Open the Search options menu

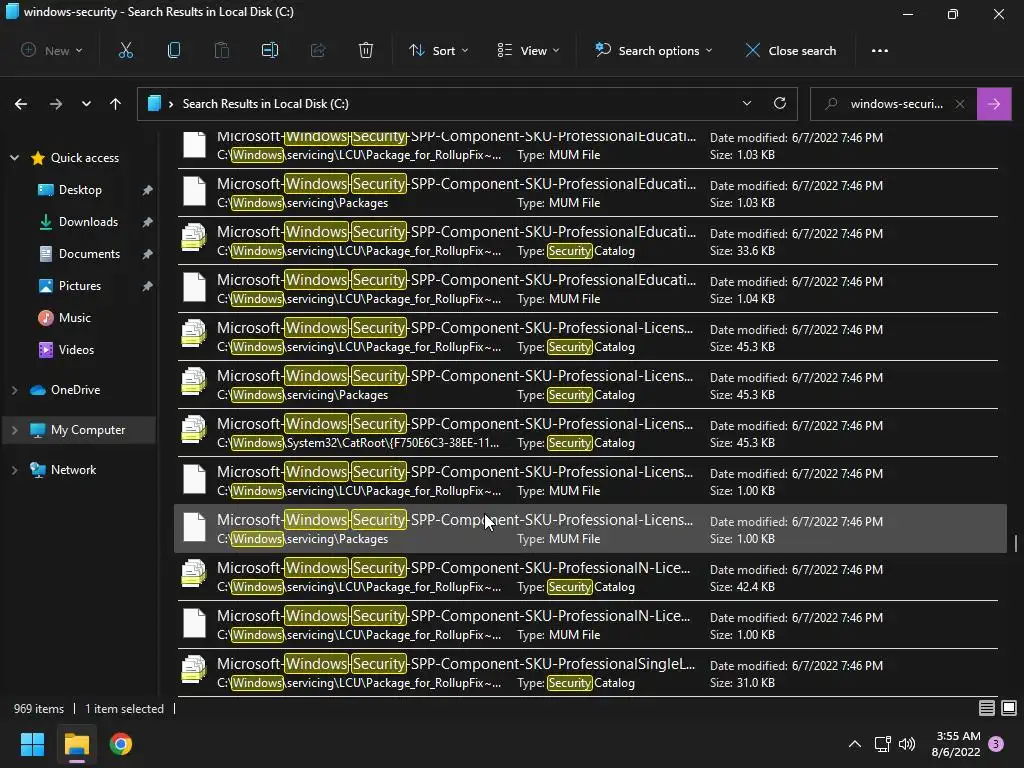pos(653,50)
